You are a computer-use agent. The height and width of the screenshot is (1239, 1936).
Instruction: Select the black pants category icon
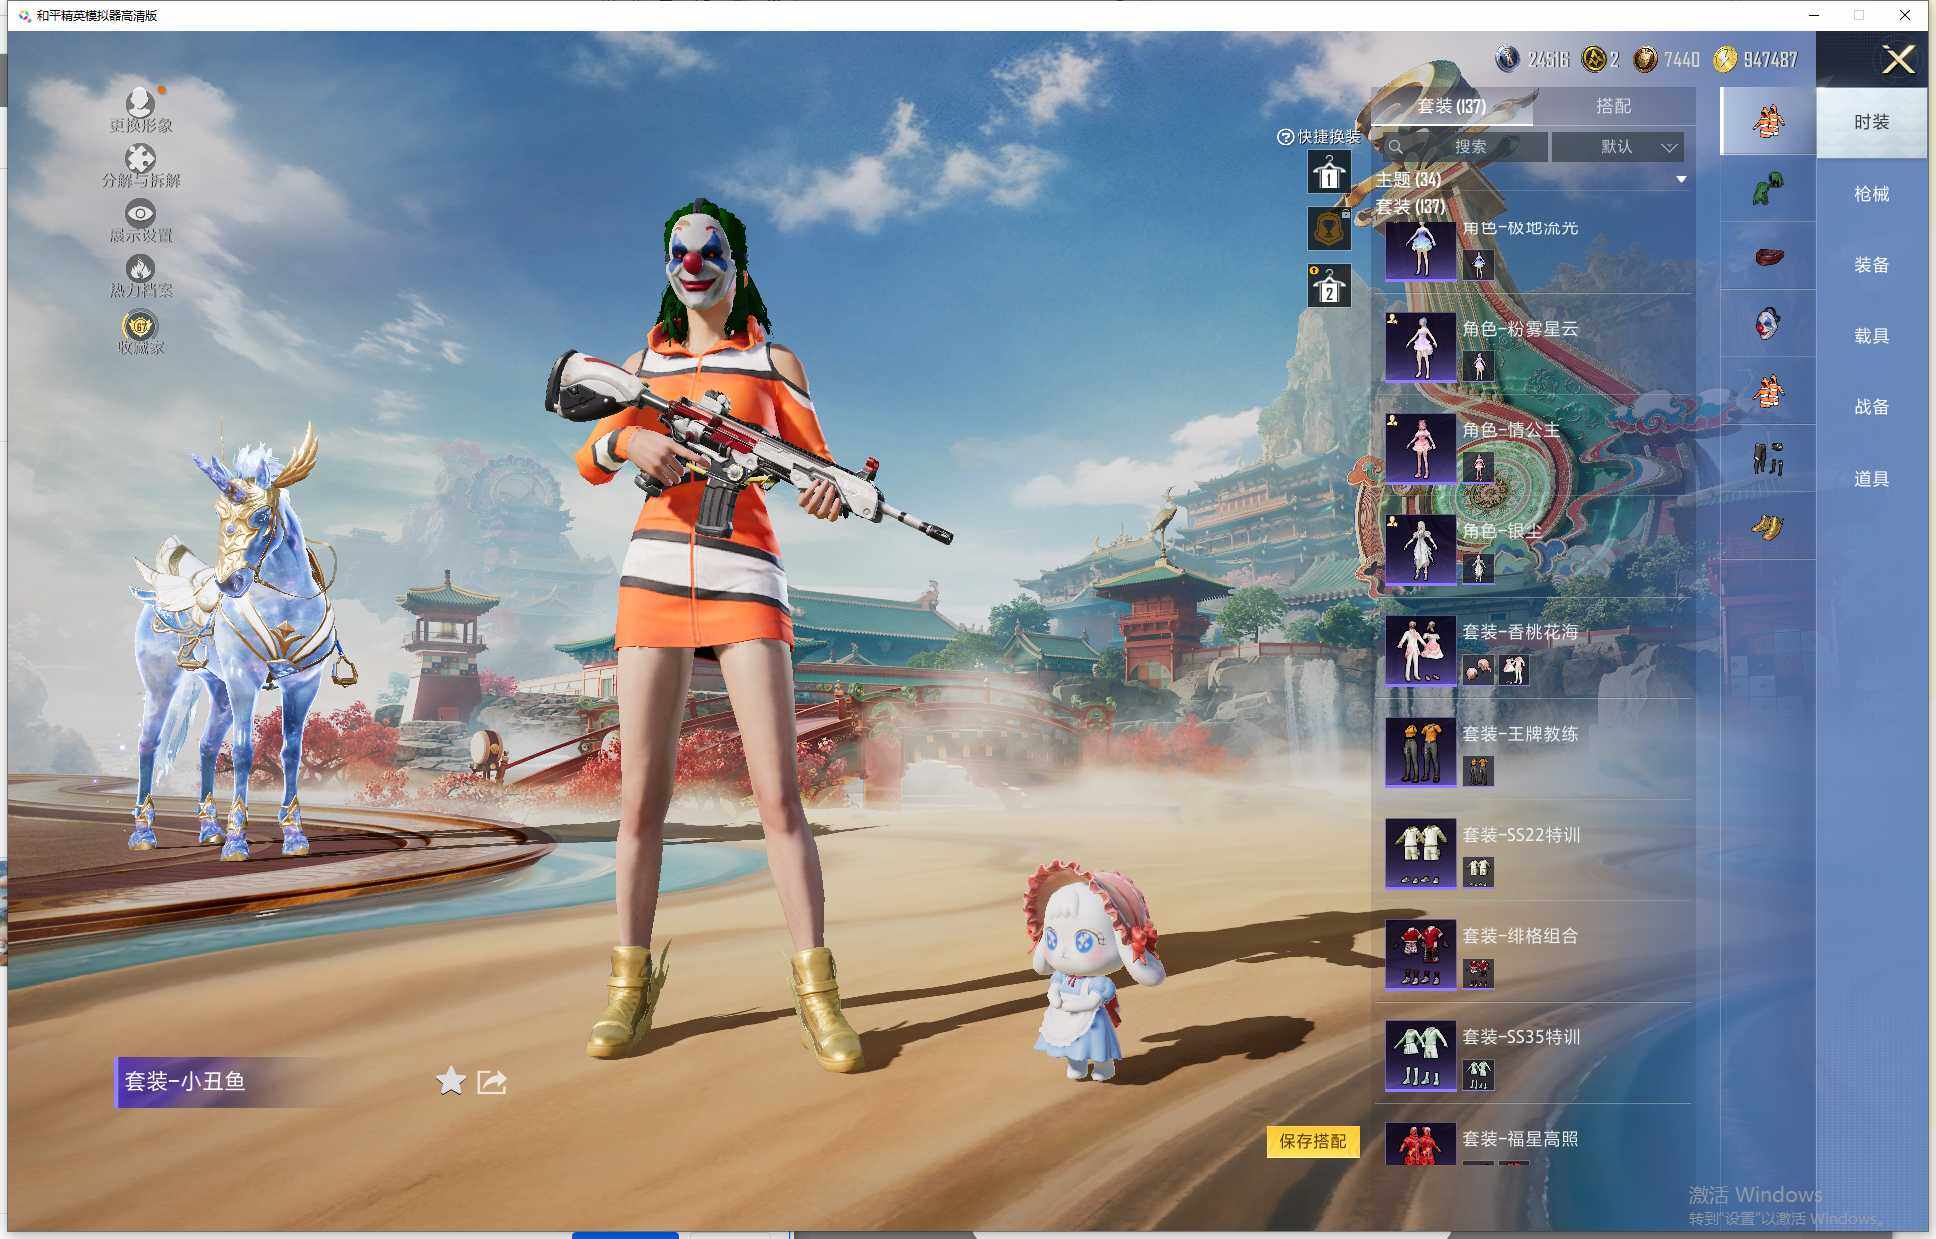click(x=1767, y=458)
